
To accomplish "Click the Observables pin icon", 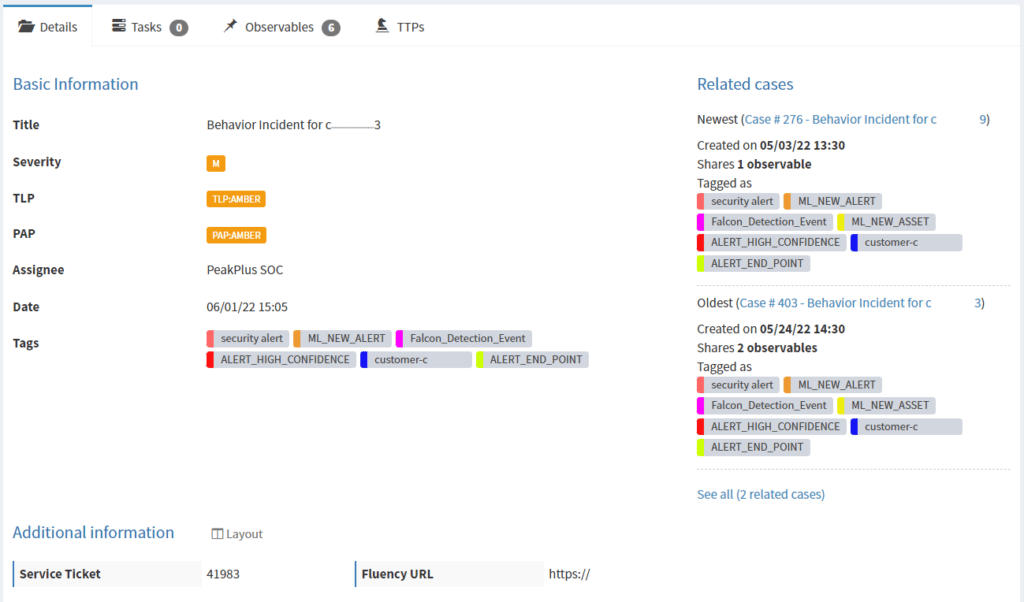I will pos(231,26).
